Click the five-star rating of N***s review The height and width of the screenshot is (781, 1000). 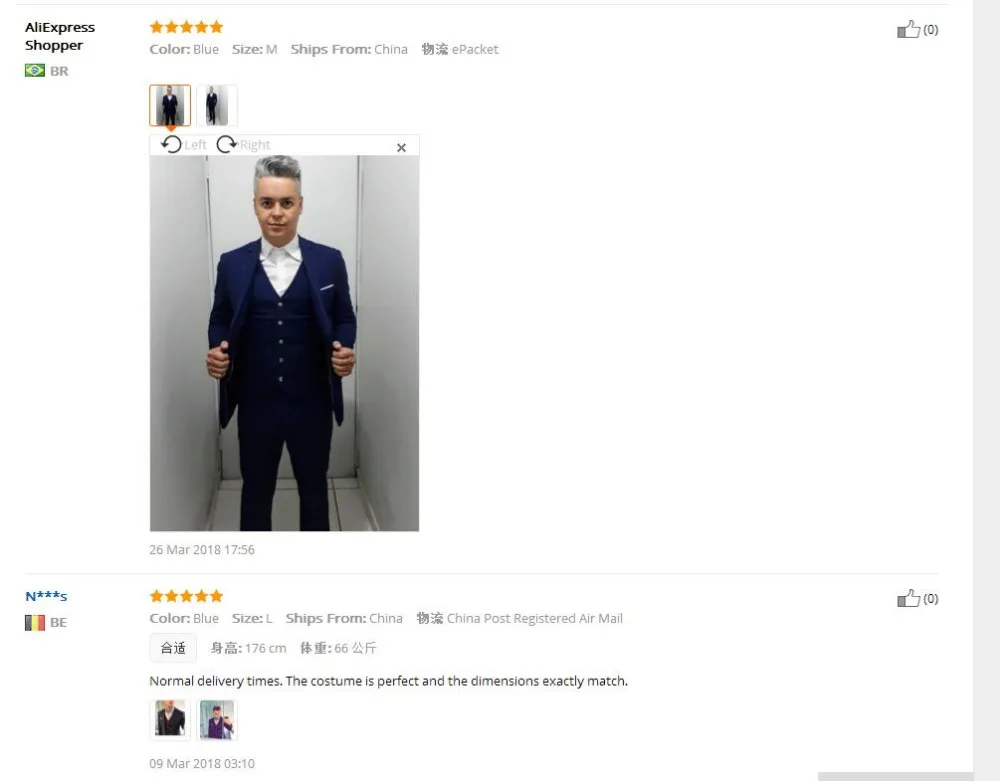tap(186, 596)
